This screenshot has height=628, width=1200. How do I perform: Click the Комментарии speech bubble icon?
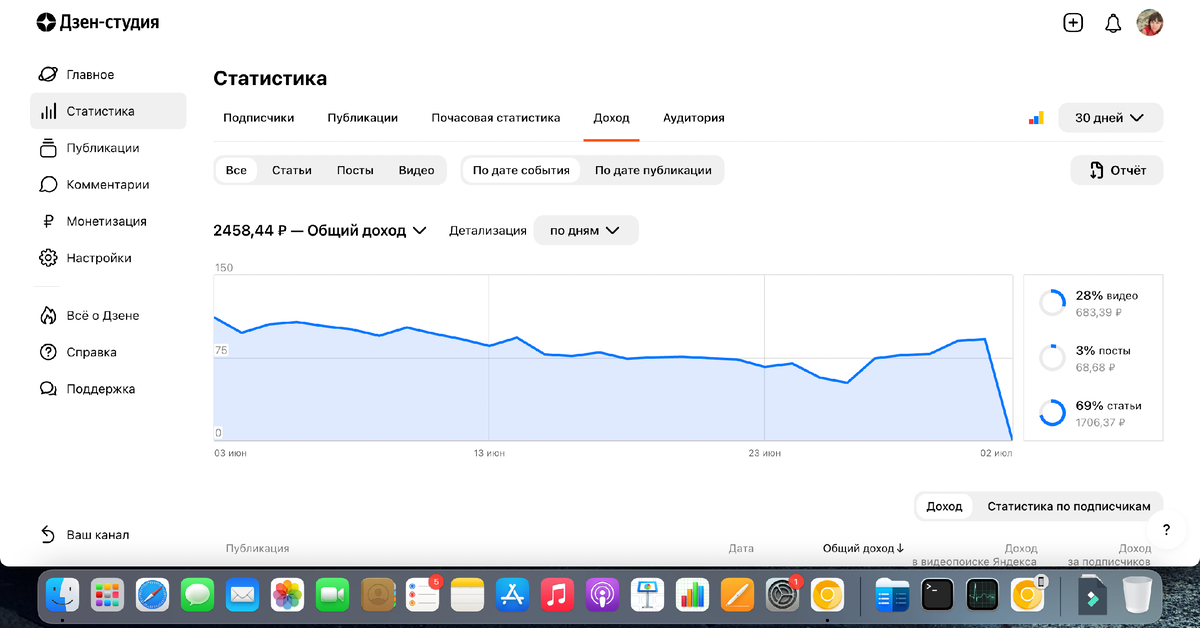click(x=48, y=185)
